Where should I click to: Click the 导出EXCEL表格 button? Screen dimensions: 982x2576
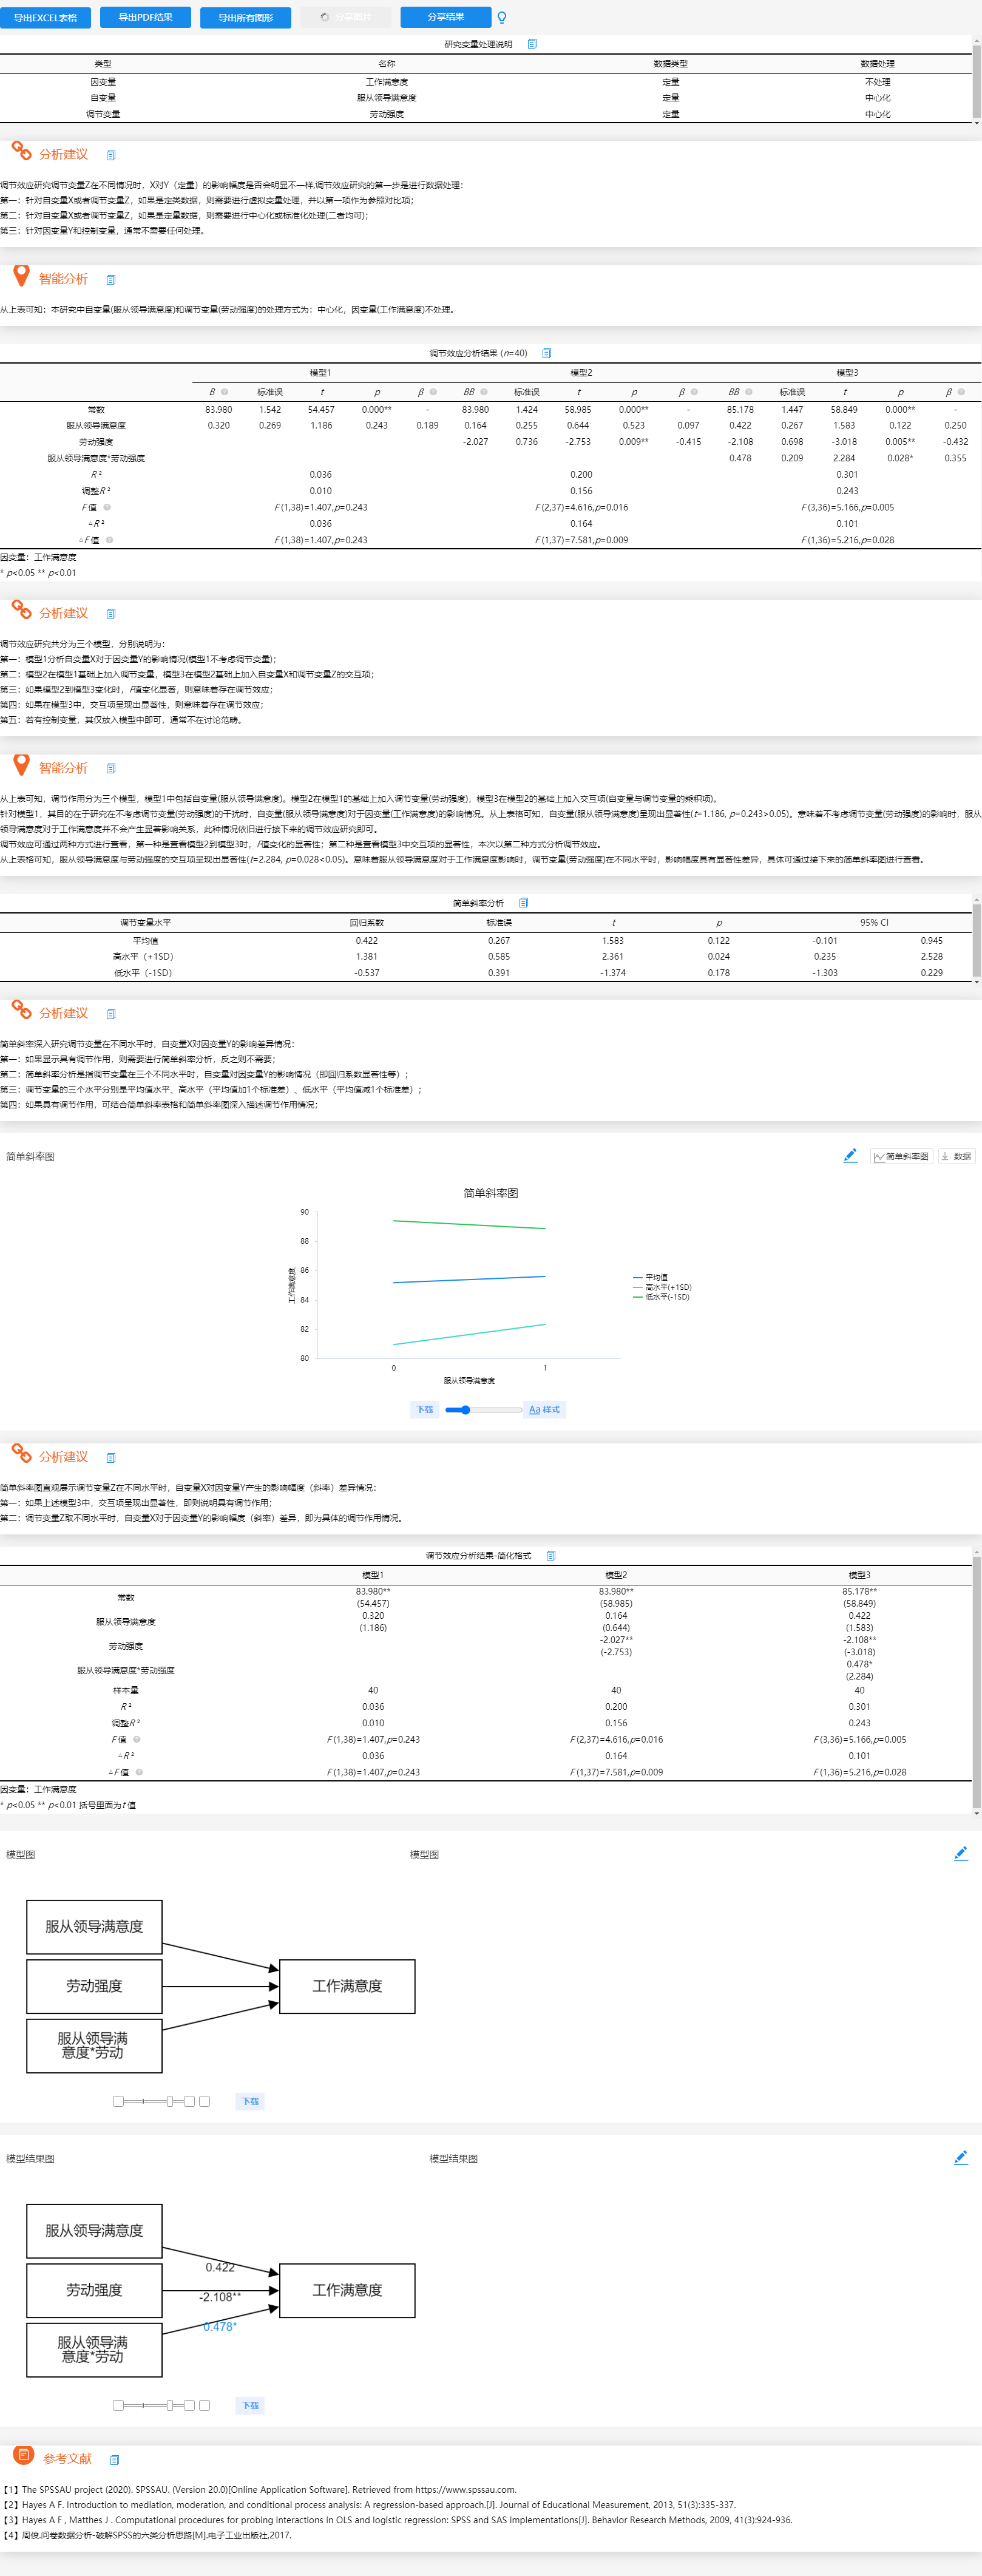[45, 18]
